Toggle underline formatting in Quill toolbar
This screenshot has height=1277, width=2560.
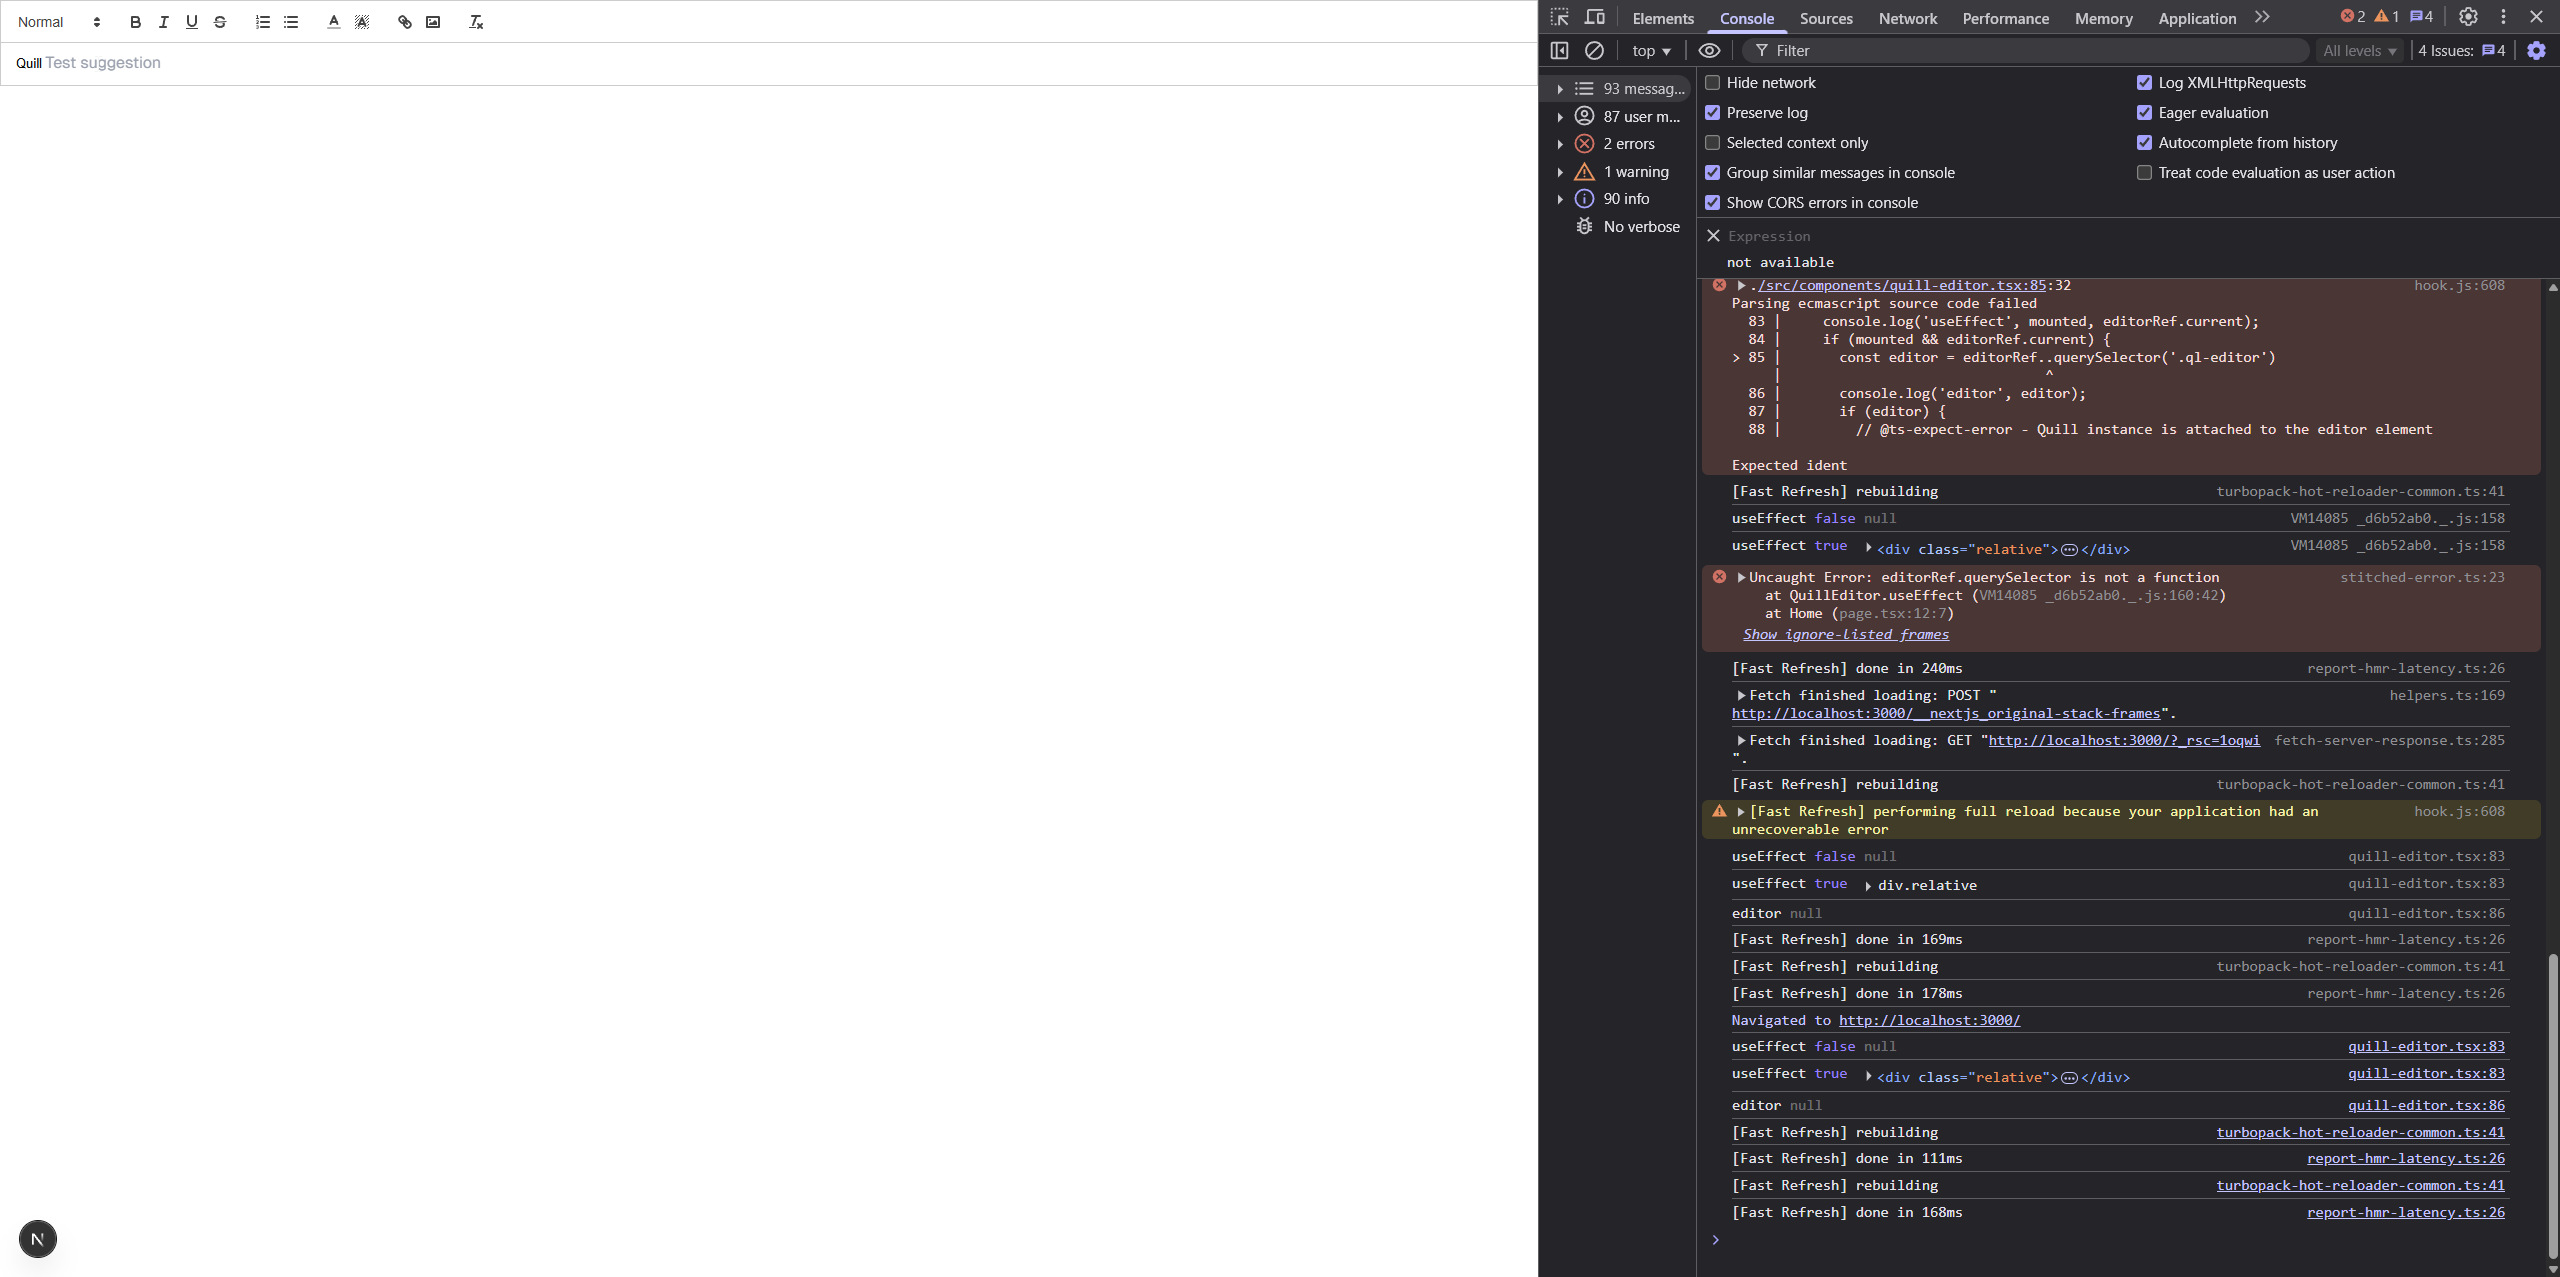[x=191, y=22]
